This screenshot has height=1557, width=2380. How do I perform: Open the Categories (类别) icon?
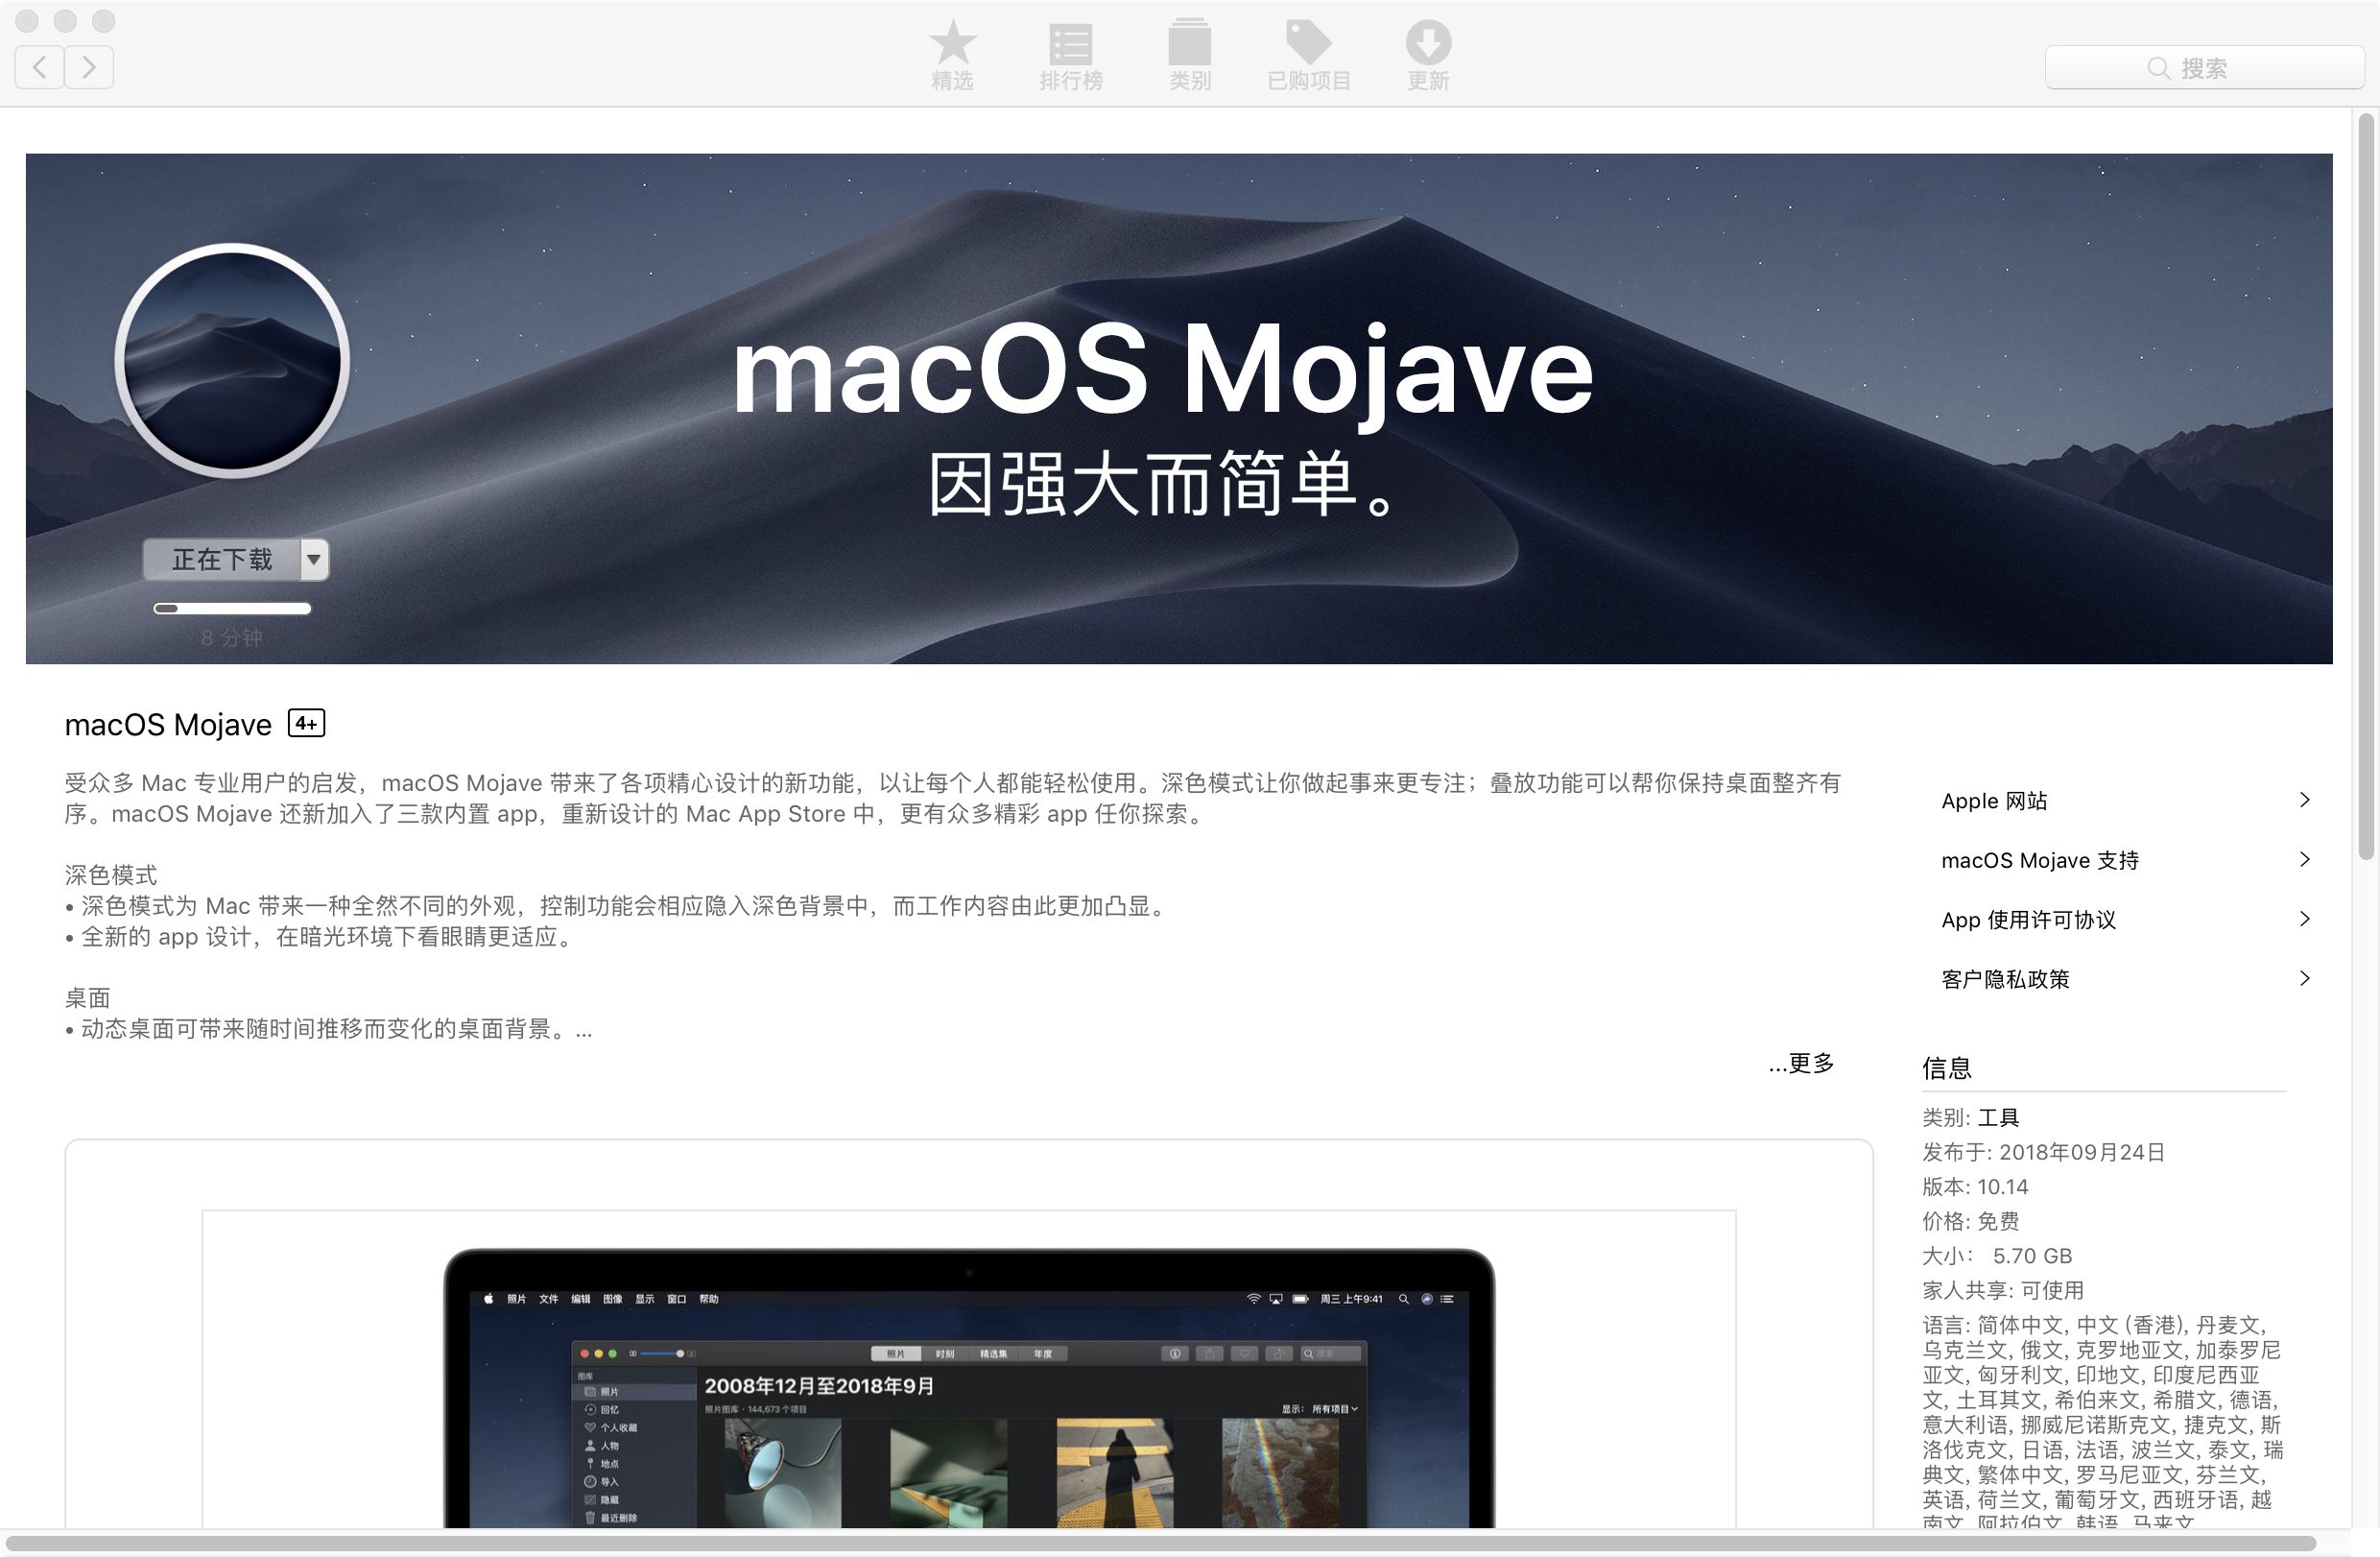(1189, 44)
